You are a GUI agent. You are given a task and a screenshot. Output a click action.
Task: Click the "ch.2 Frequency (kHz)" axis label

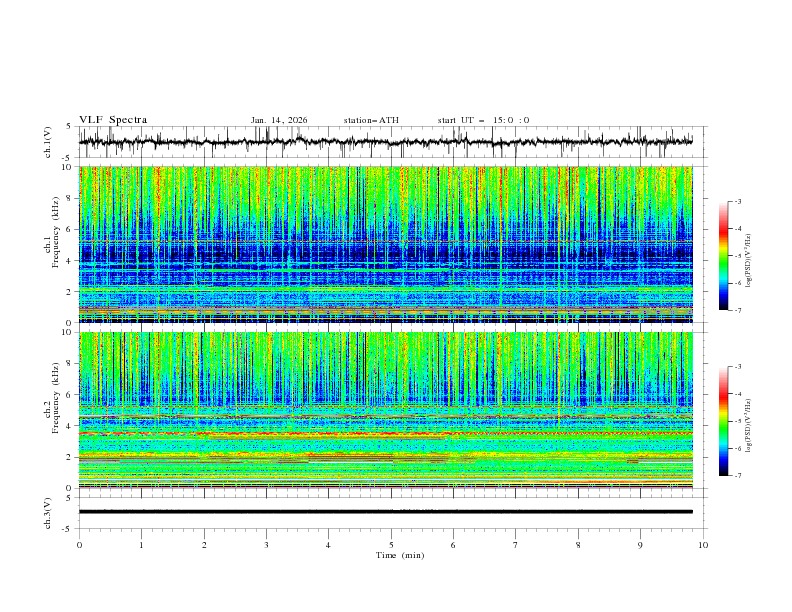click(x=52, y=398)
